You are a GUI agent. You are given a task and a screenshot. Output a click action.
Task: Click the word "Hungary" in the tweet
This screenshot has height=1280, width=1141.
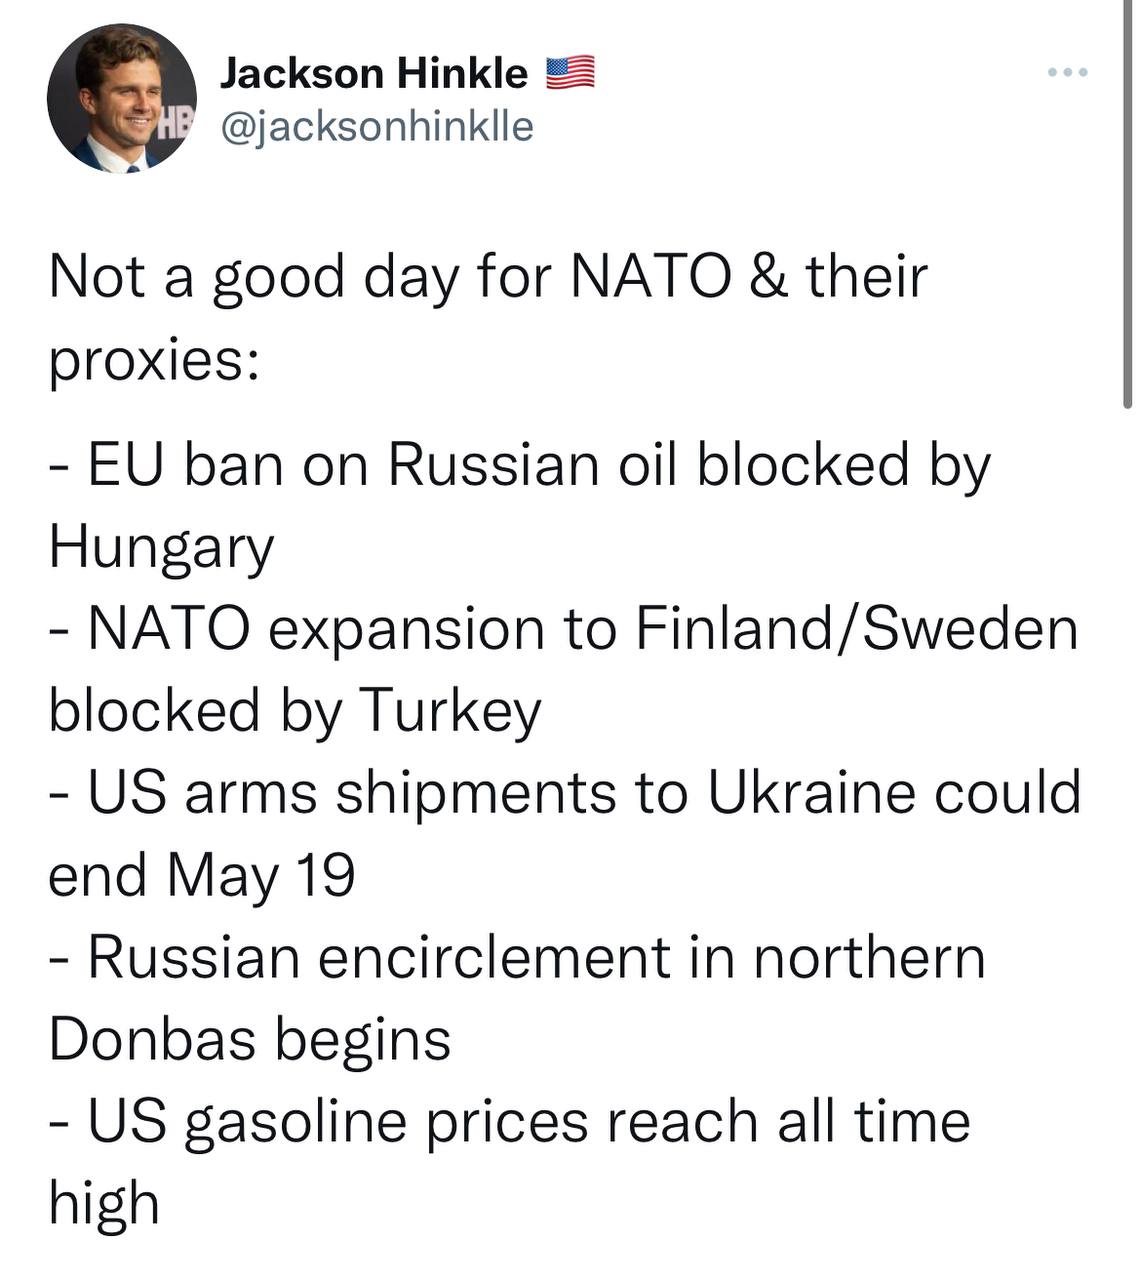pos(161,549)
